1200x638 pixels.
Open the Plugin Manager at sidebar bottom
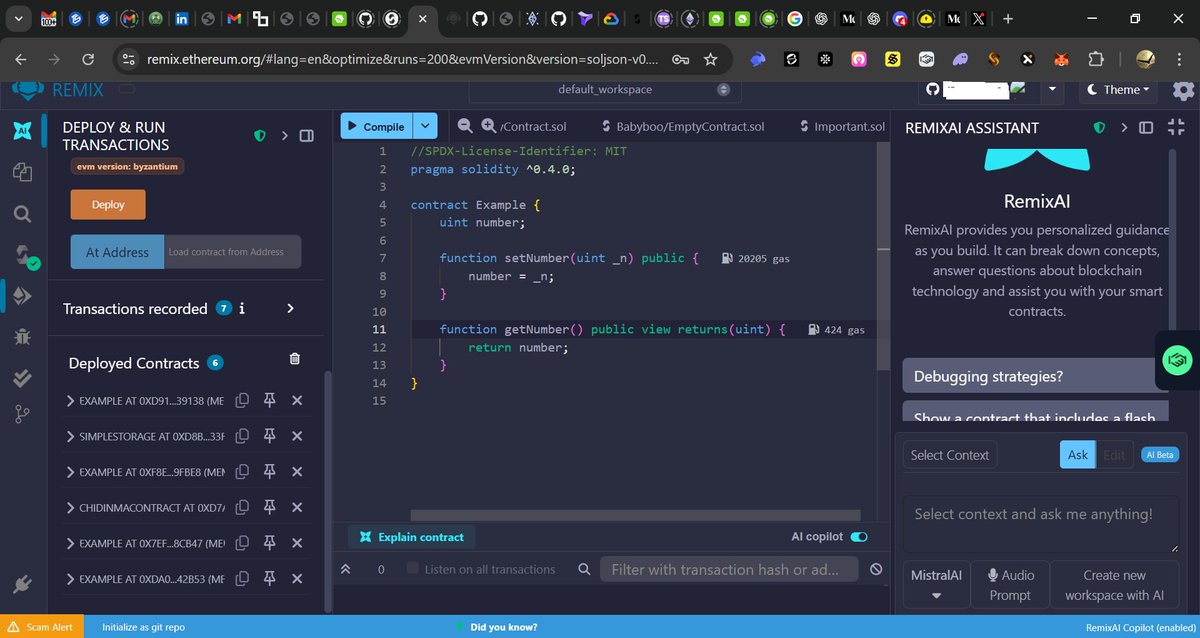coord(22,583)
